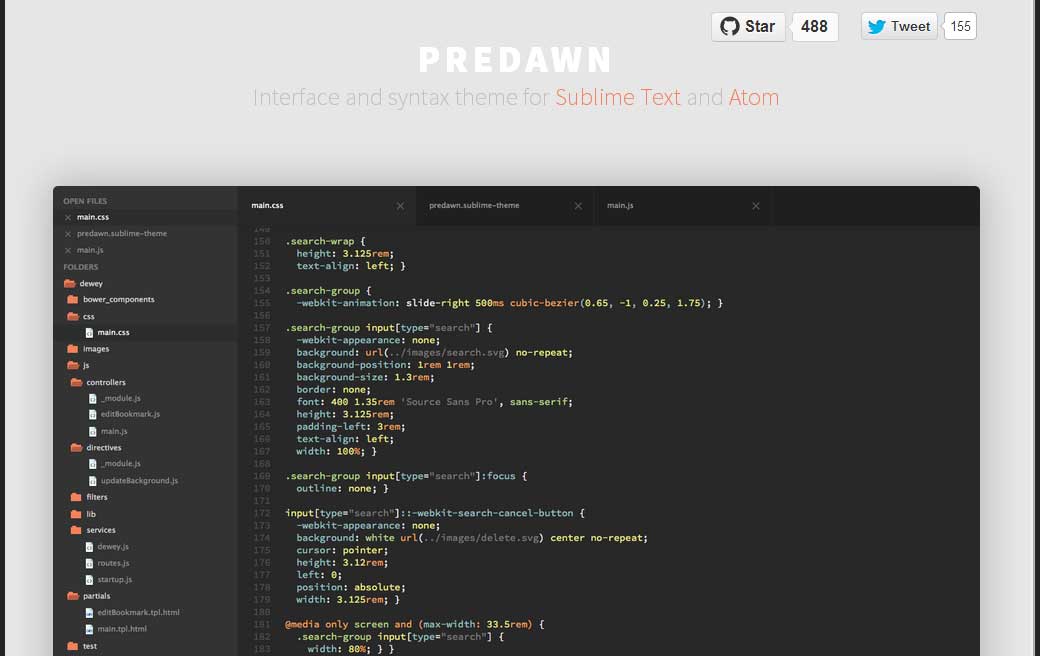This screenshot has height=656, width=1040.
Task: Click the folder icon beside partials
Action: coord(74,595)
